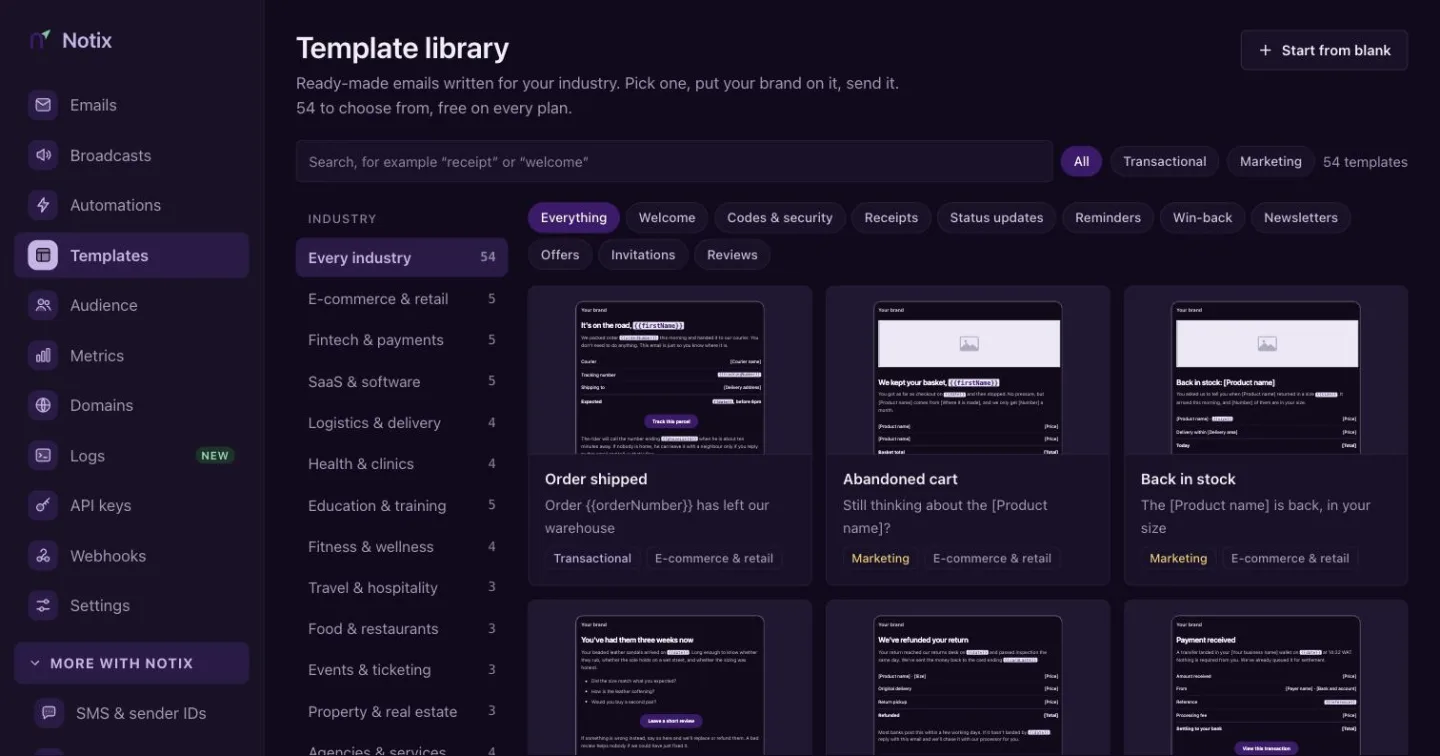The image size is (1440, 756).
Task: Click the API keys key icon
Action: [x=43, y=505]
